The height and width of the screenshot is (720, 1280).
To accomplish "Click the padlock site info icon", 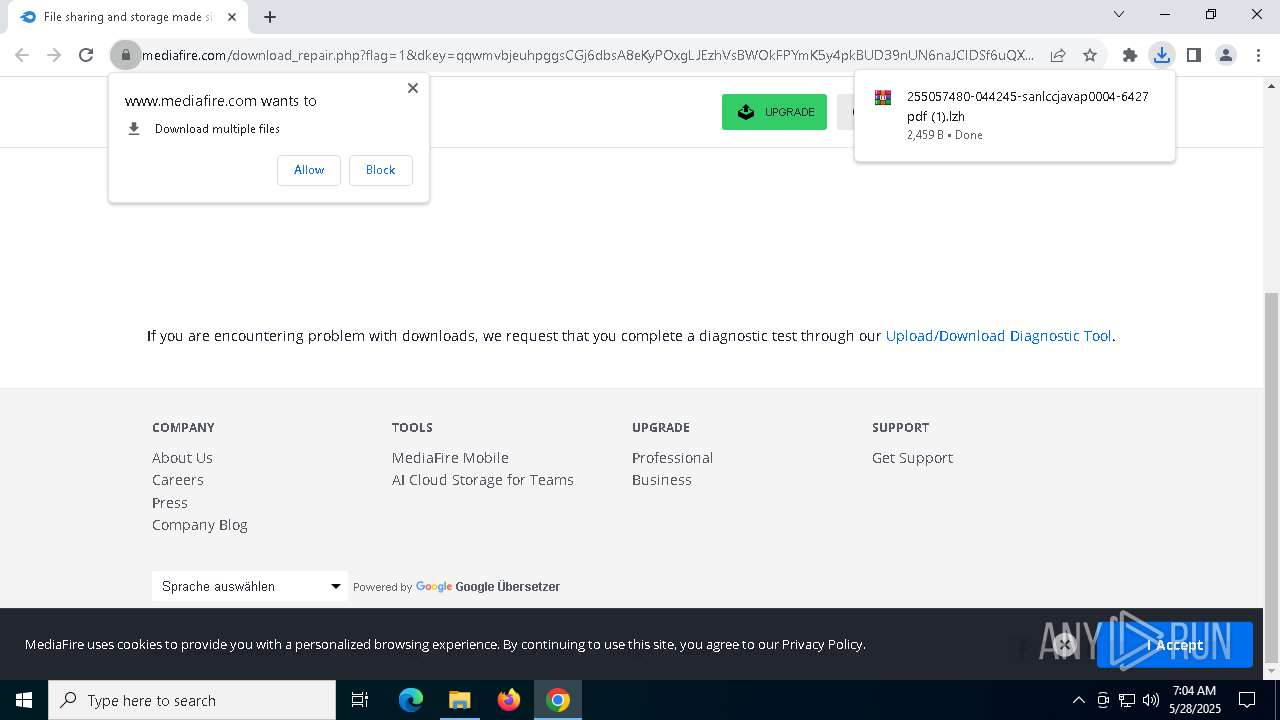I will click(x=126, y=55).
